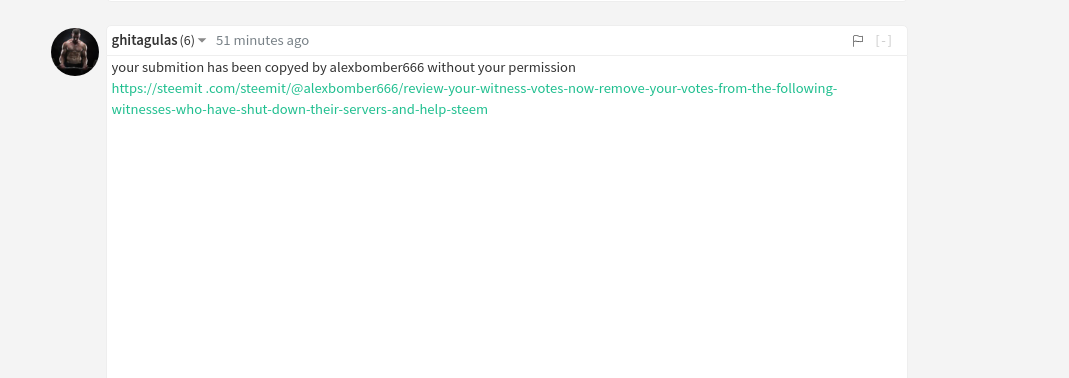Collapse the ghitagulas comment thread
The image size is (1069, 378).
[884, 41]
